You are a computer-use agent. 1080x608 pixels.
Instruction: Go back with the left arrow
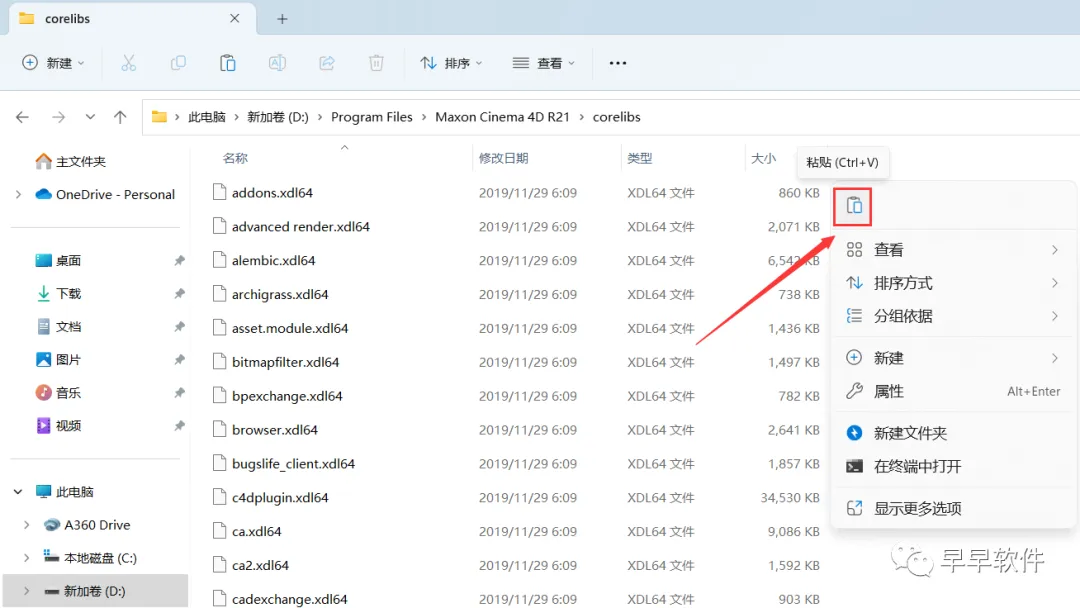point(22,117)
